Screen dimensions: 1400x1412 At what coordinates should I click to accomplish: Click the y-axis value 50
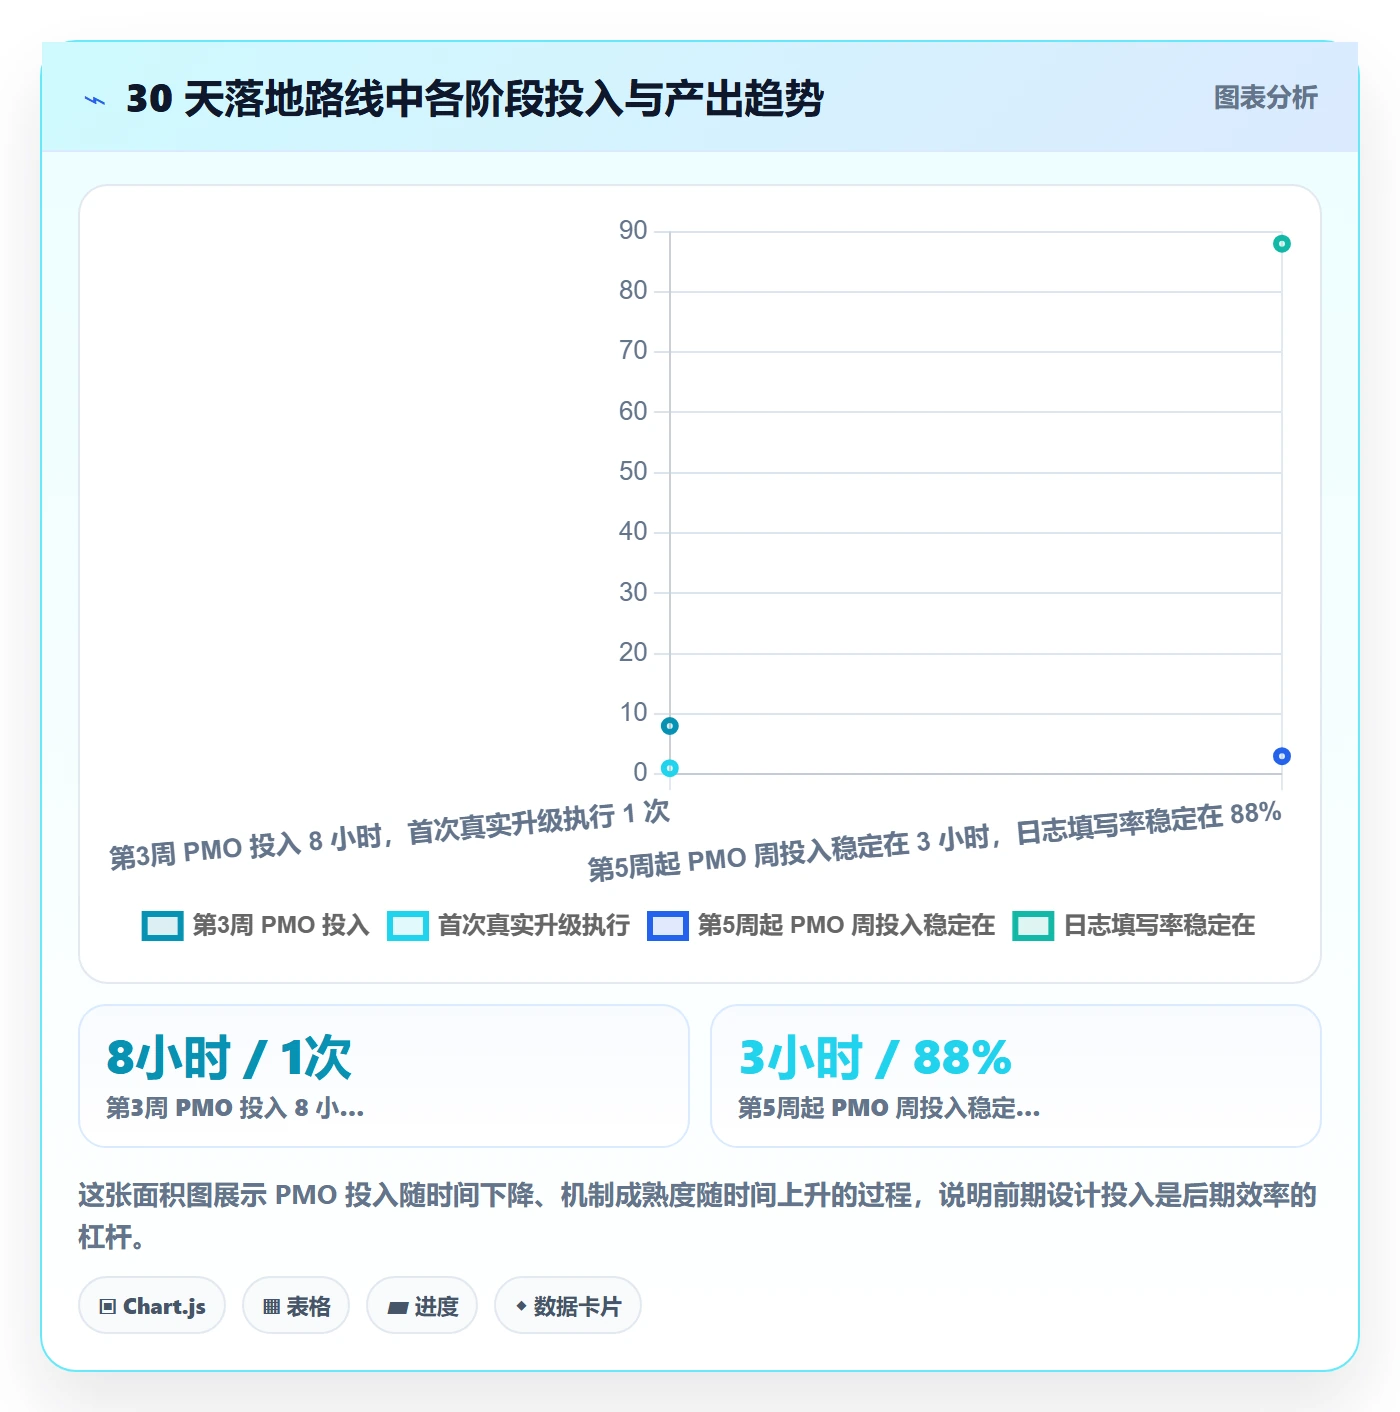[633, 472]
